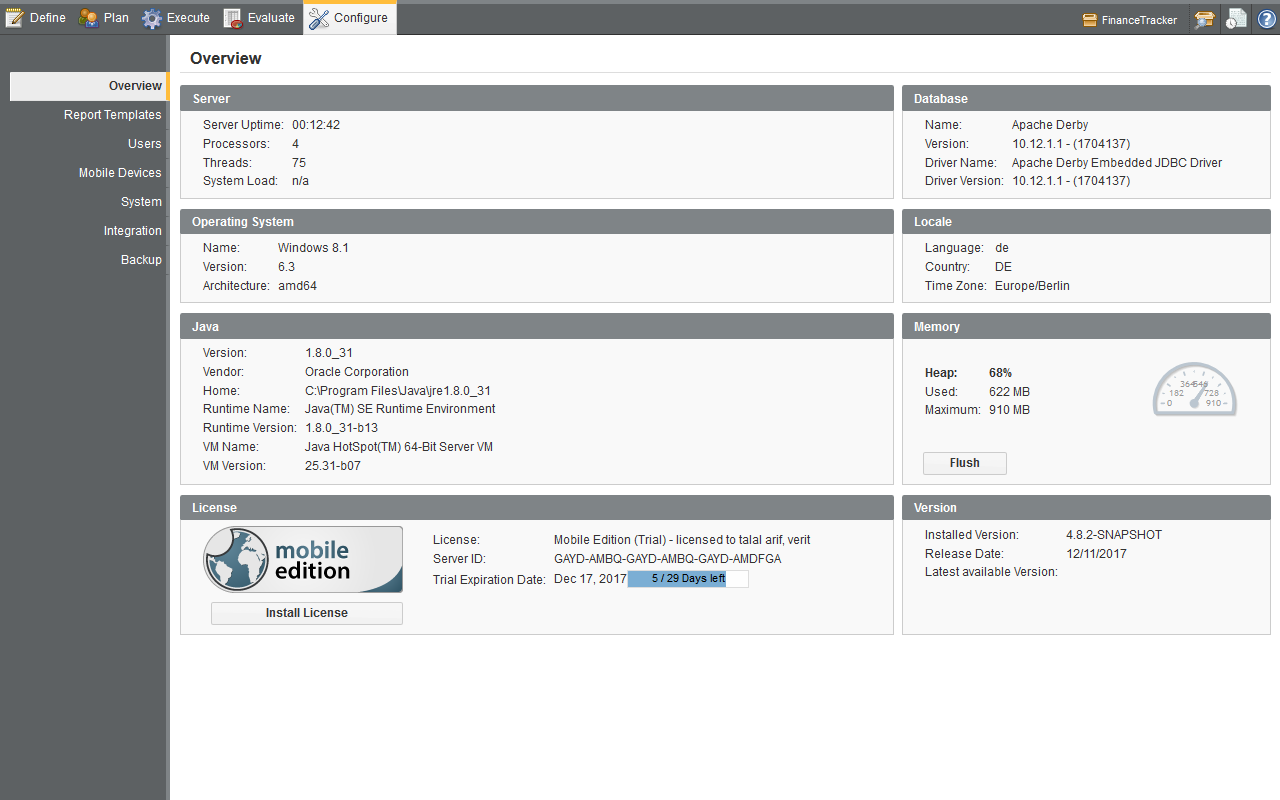Click the Overview page heading
The height and width of the screenshot is (800, 1280).
pos(226,58)
